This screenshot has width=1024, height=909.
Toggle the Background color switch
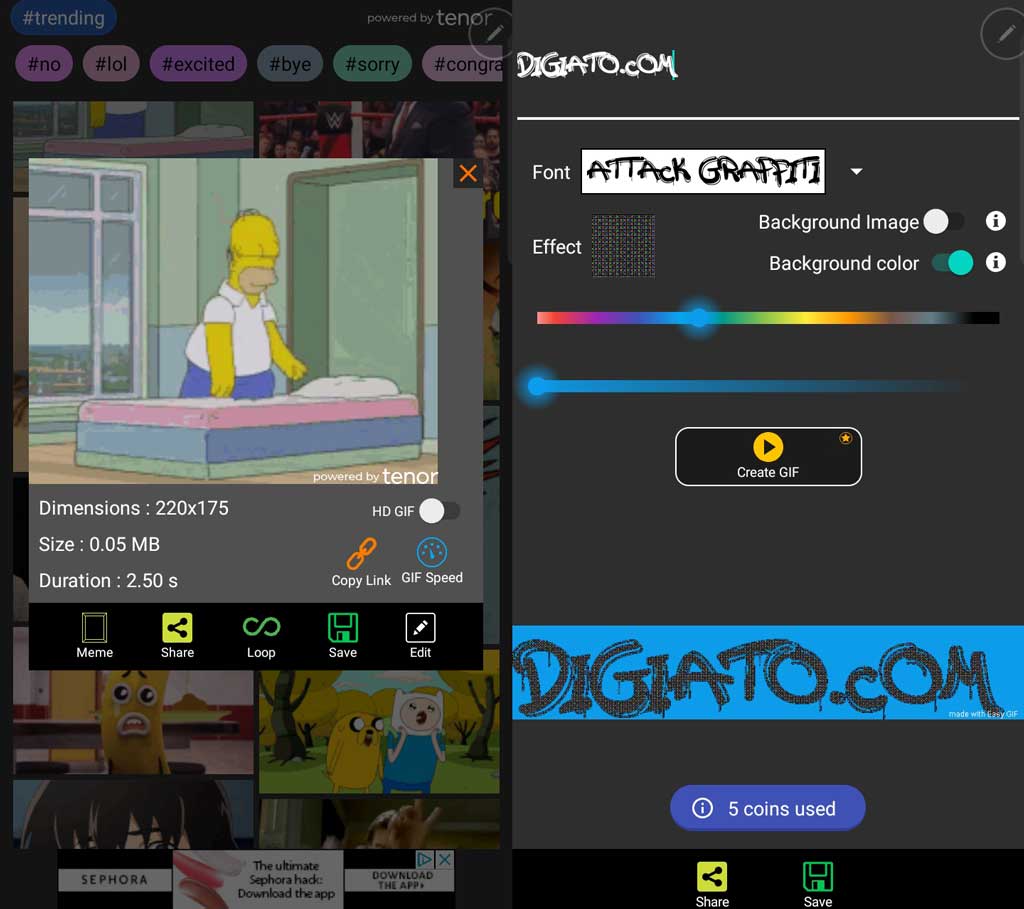953,263
